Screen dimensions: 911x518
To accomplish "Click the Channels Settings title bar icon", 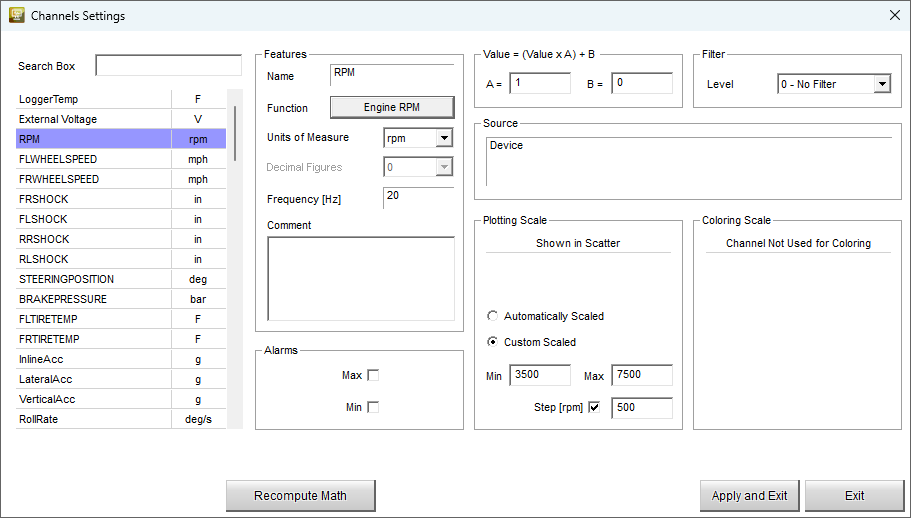I will 16,16.
